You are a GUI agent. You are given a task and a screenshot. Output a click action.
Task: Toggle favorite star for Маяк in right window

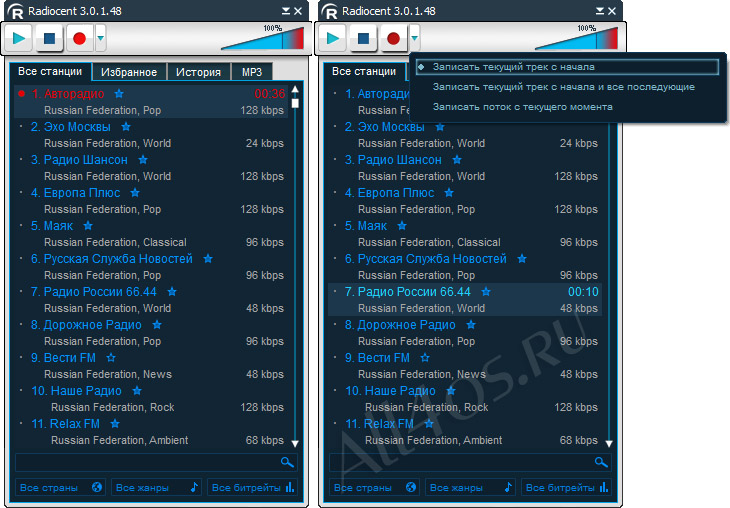pyautogui.click(x=402, y=226)
